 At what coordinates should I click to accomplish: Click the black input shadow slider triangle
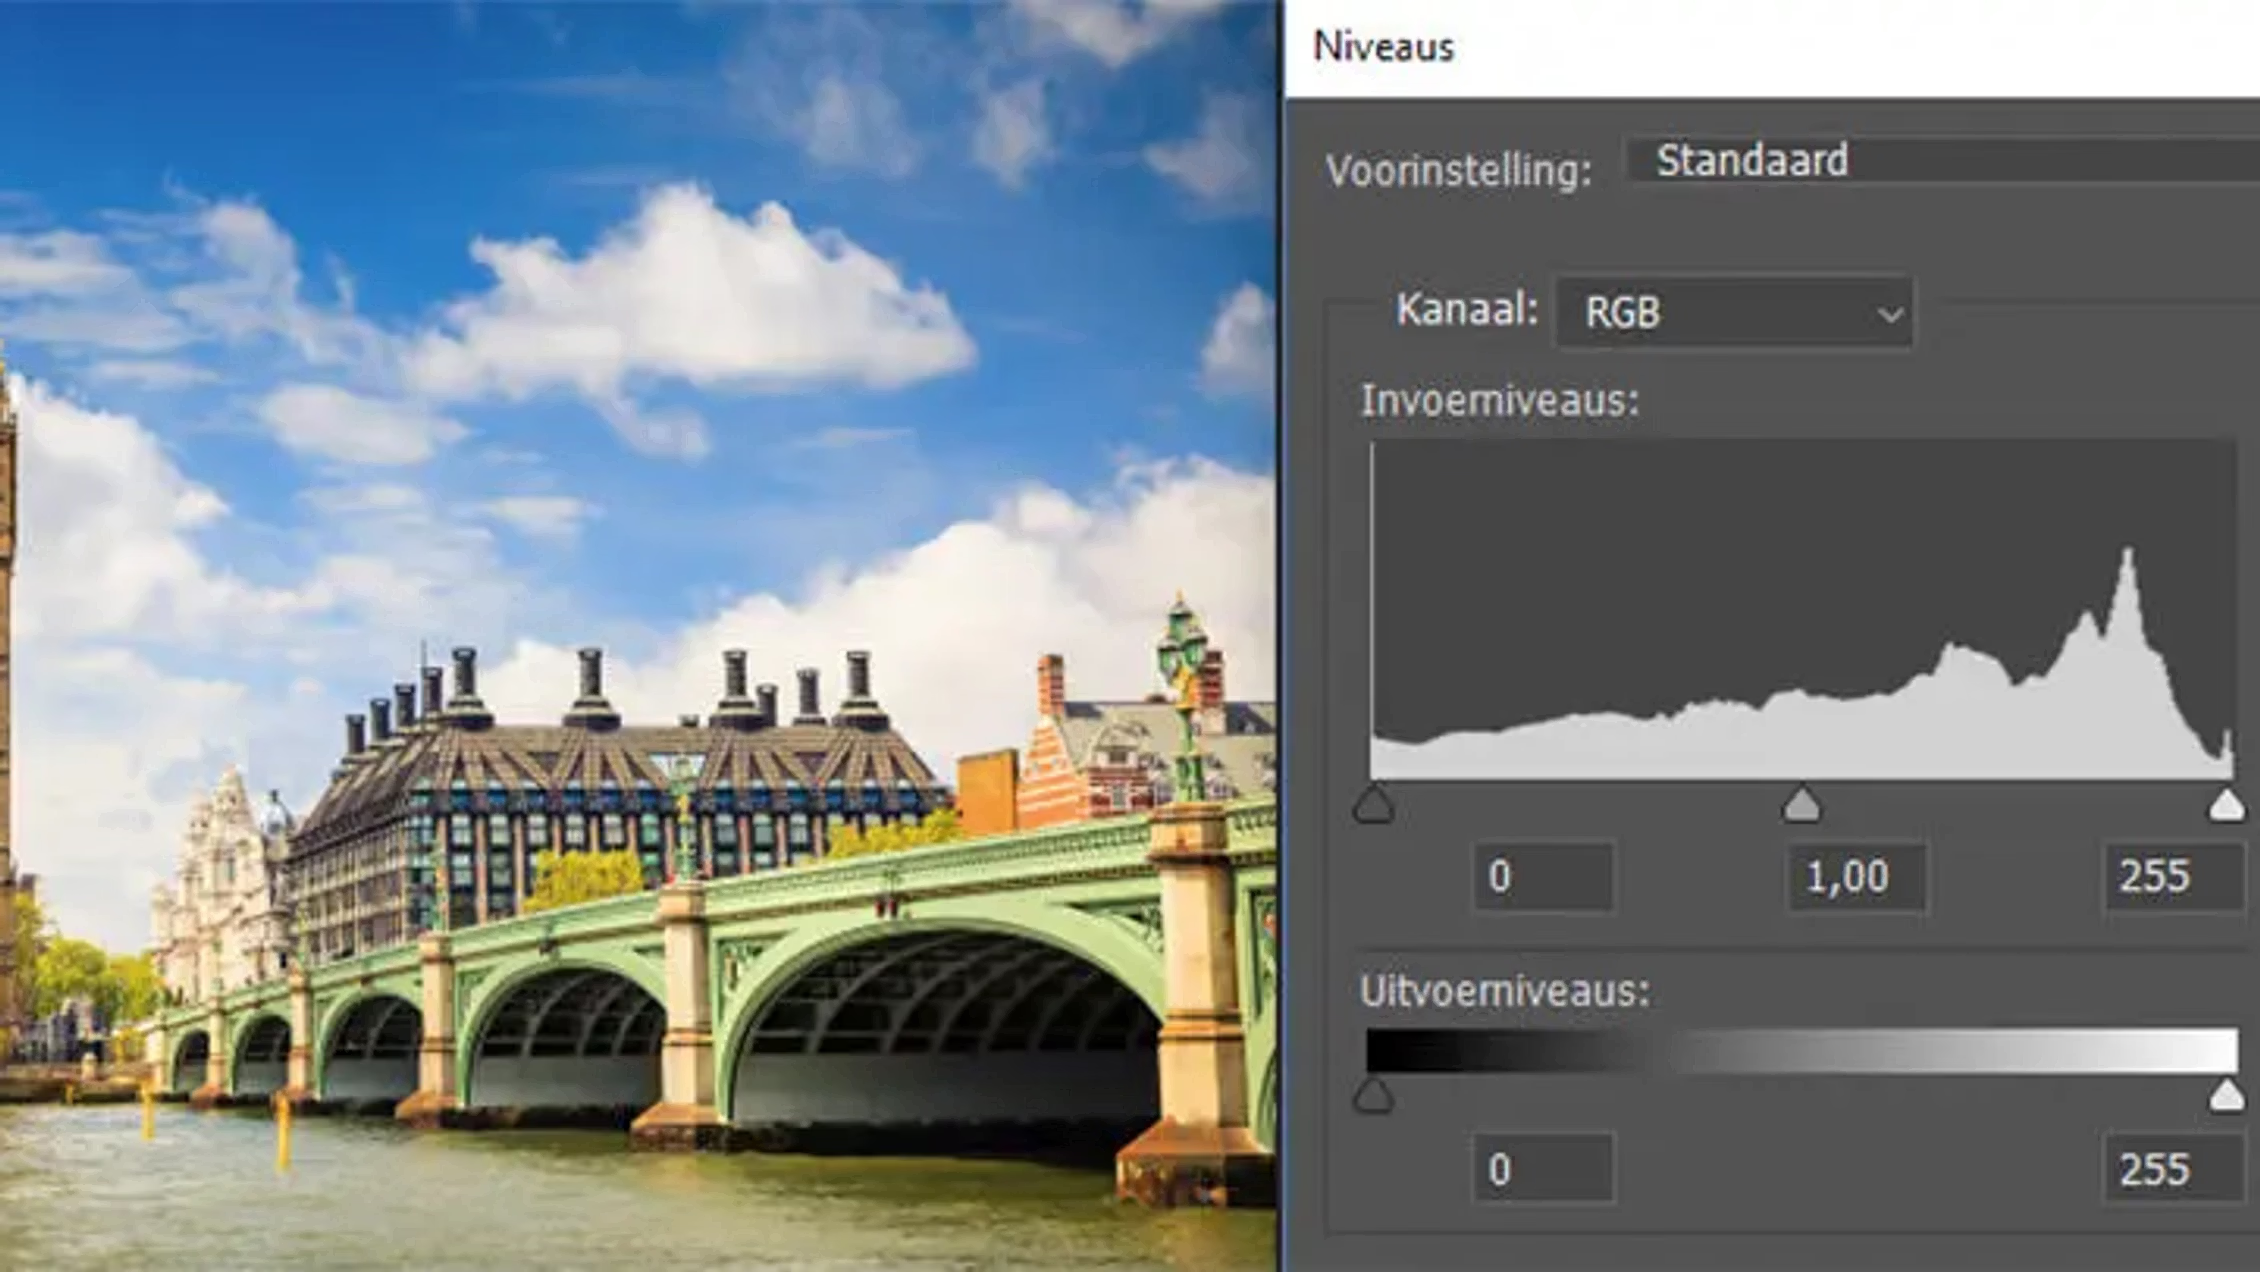1373,806
